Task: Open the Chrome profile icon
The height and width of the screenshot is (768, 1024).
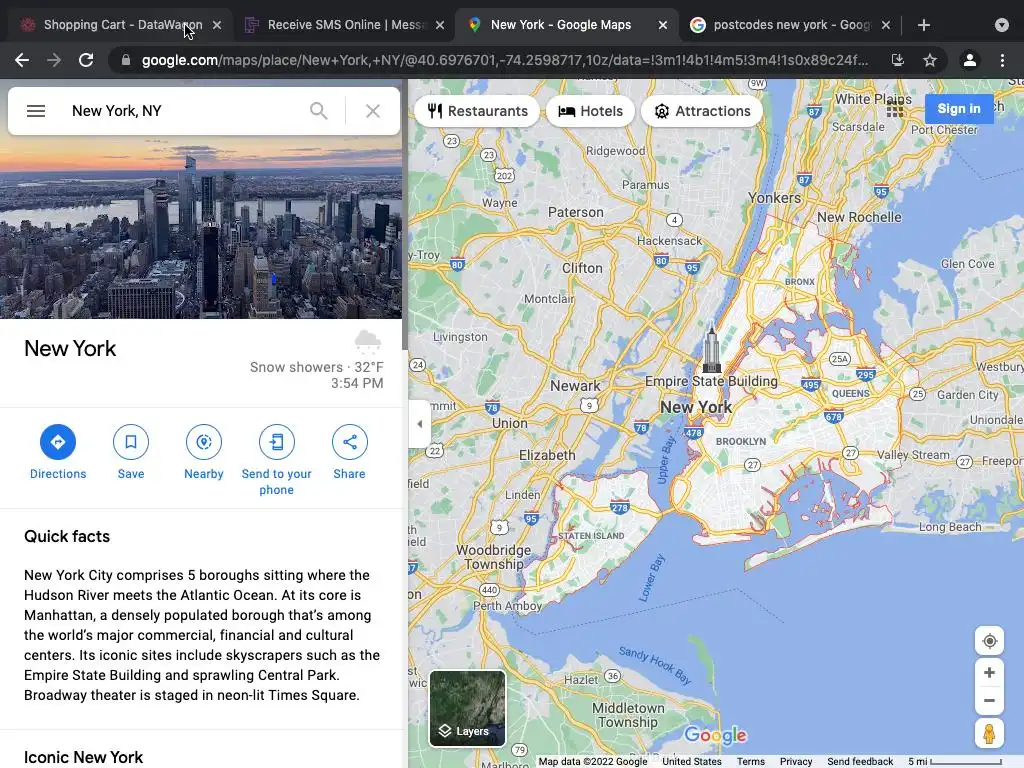Action: point(970,60)
